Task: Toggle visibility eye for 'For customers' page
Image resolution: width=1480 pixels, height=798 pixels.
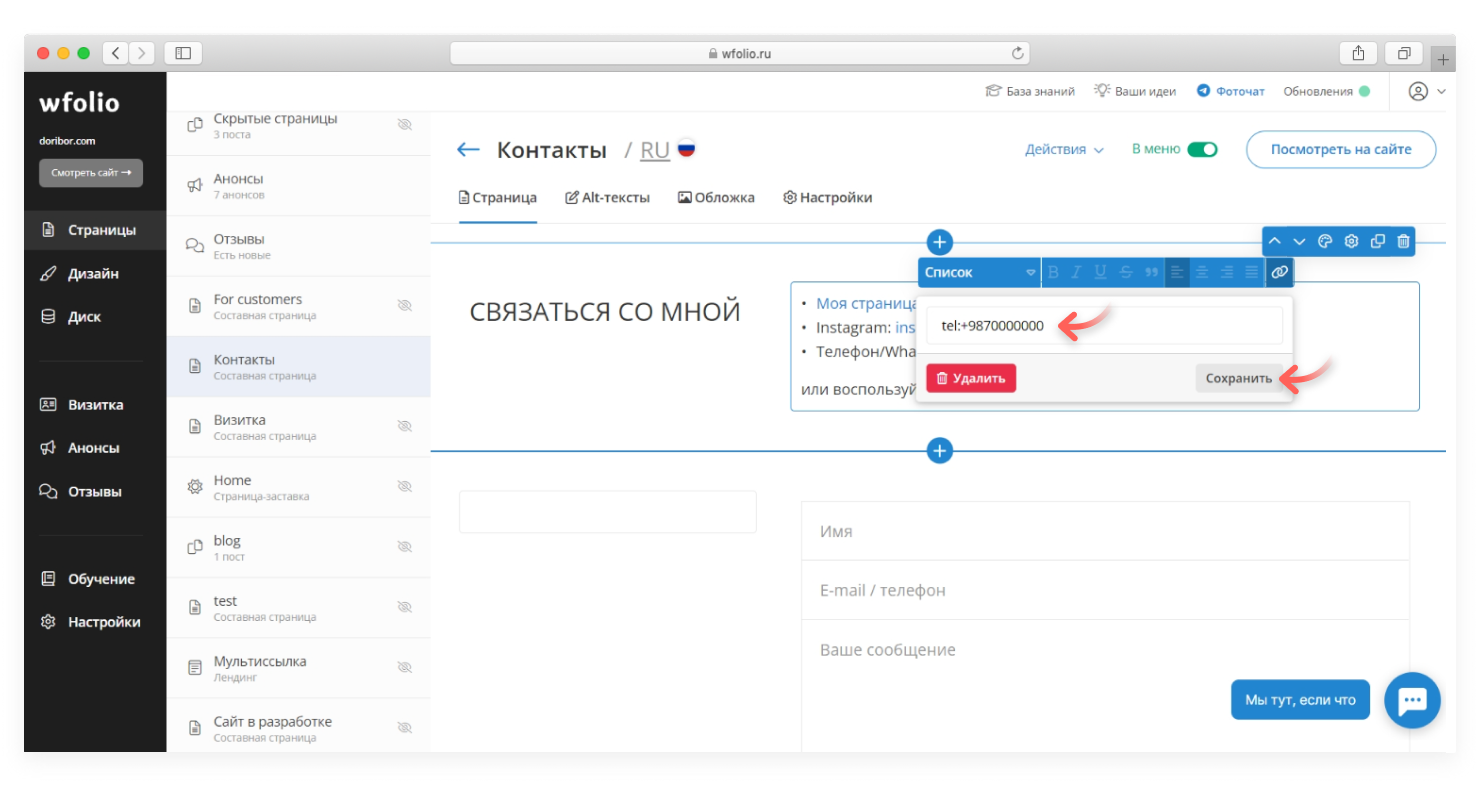Action: pos(404,306)
